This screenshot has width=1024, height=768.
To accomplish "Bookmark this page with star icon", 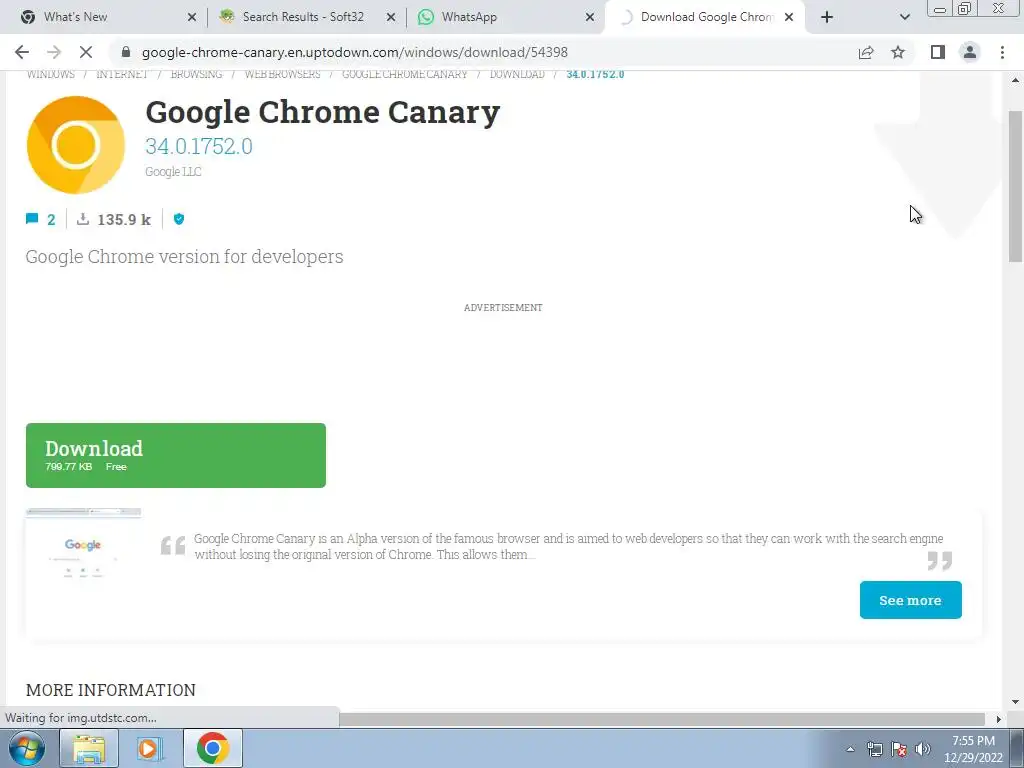I will pos(898,52).
